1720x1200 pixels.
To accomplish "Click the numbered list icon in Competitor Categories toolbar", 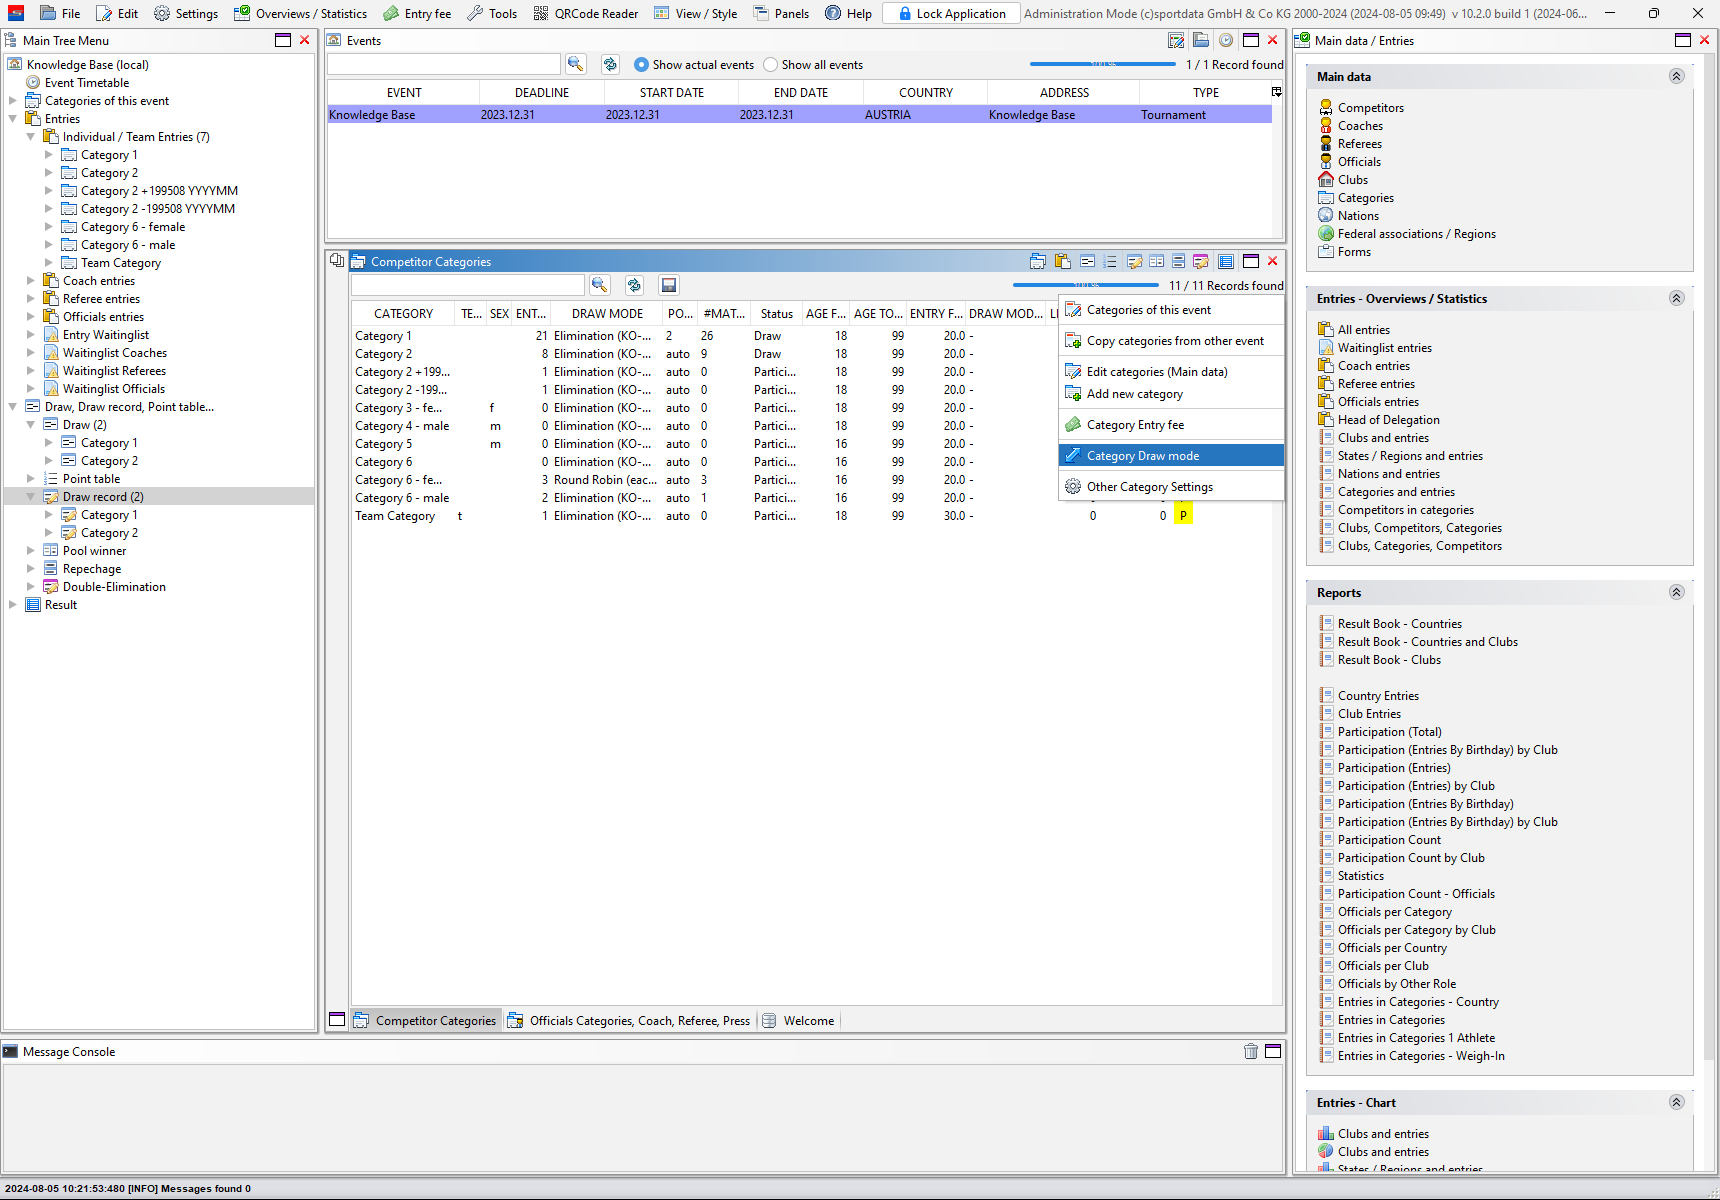I will pyautogui.click(x=1110, y=261).
